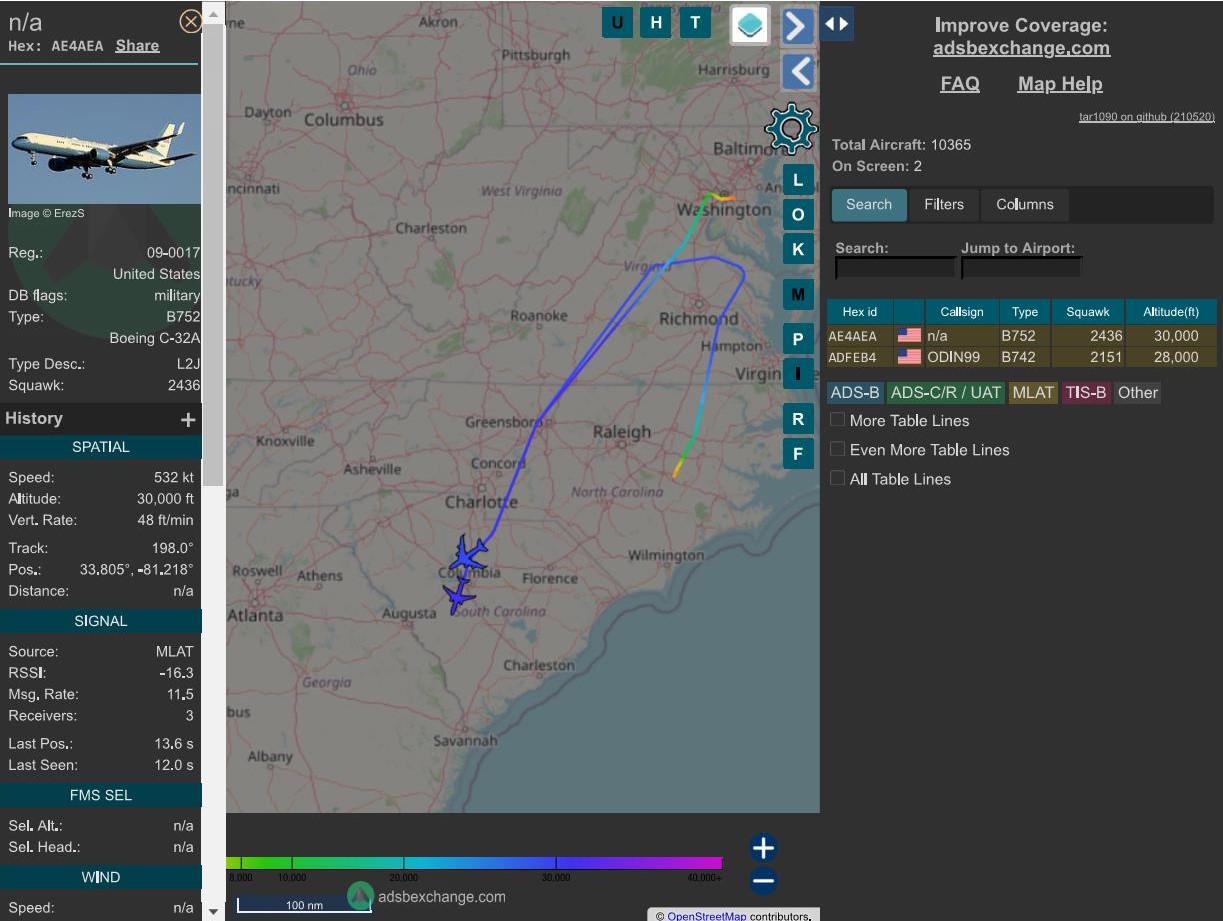The width and height of the screenshot is (1223, 921).
Task: Click the O map button
Action: (x=798, y=215)
